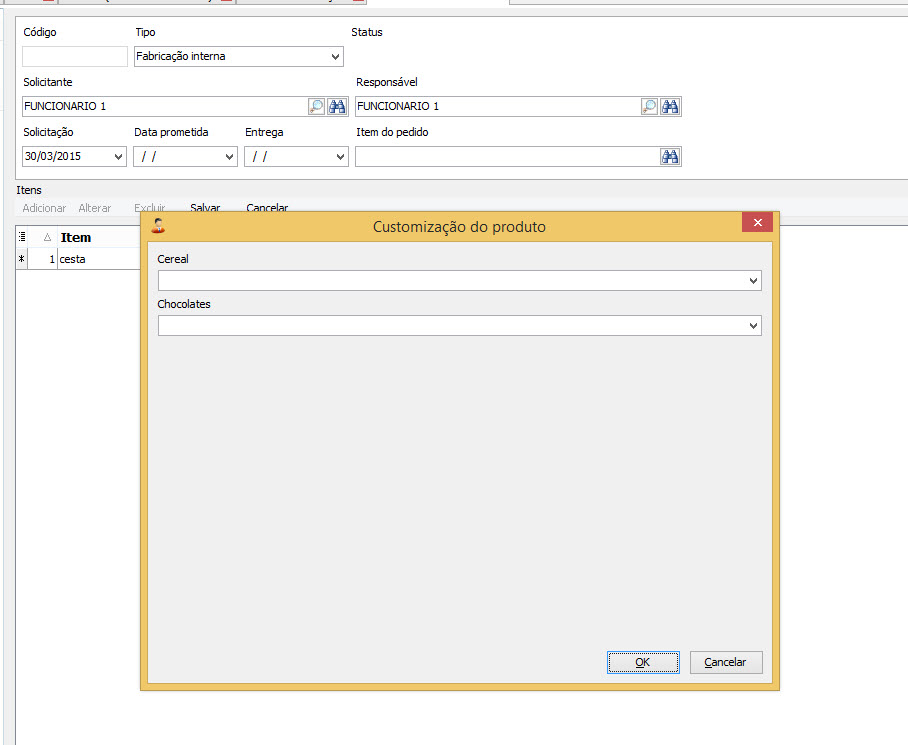Open the Tipo dropdown showing Fabricação interna
The width and height of the screenshot is (908, 745).
coord(335,57)
